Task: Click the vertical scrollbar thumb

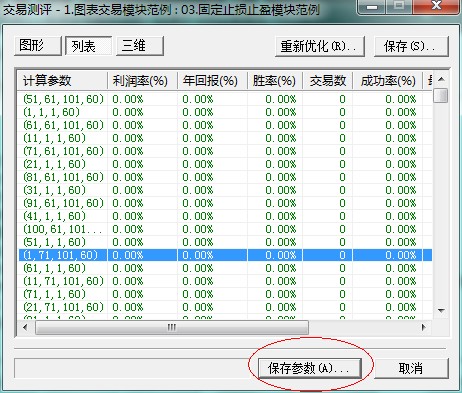Action: (441, 95)
